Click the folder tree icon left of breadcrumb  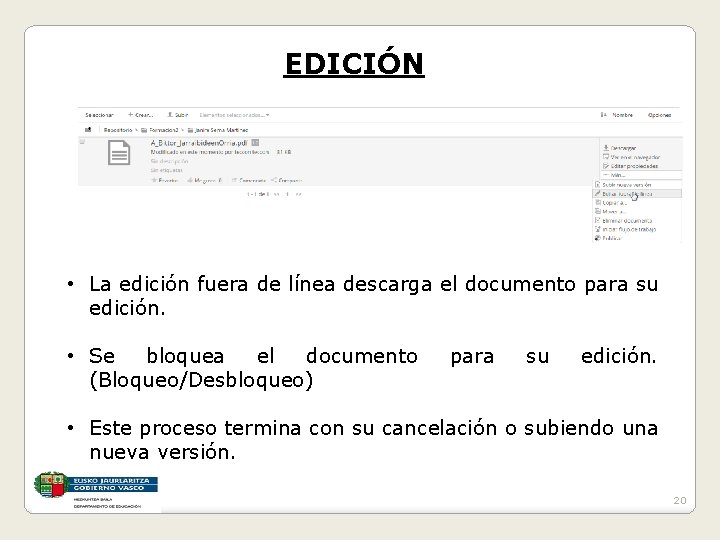(88, 130)
